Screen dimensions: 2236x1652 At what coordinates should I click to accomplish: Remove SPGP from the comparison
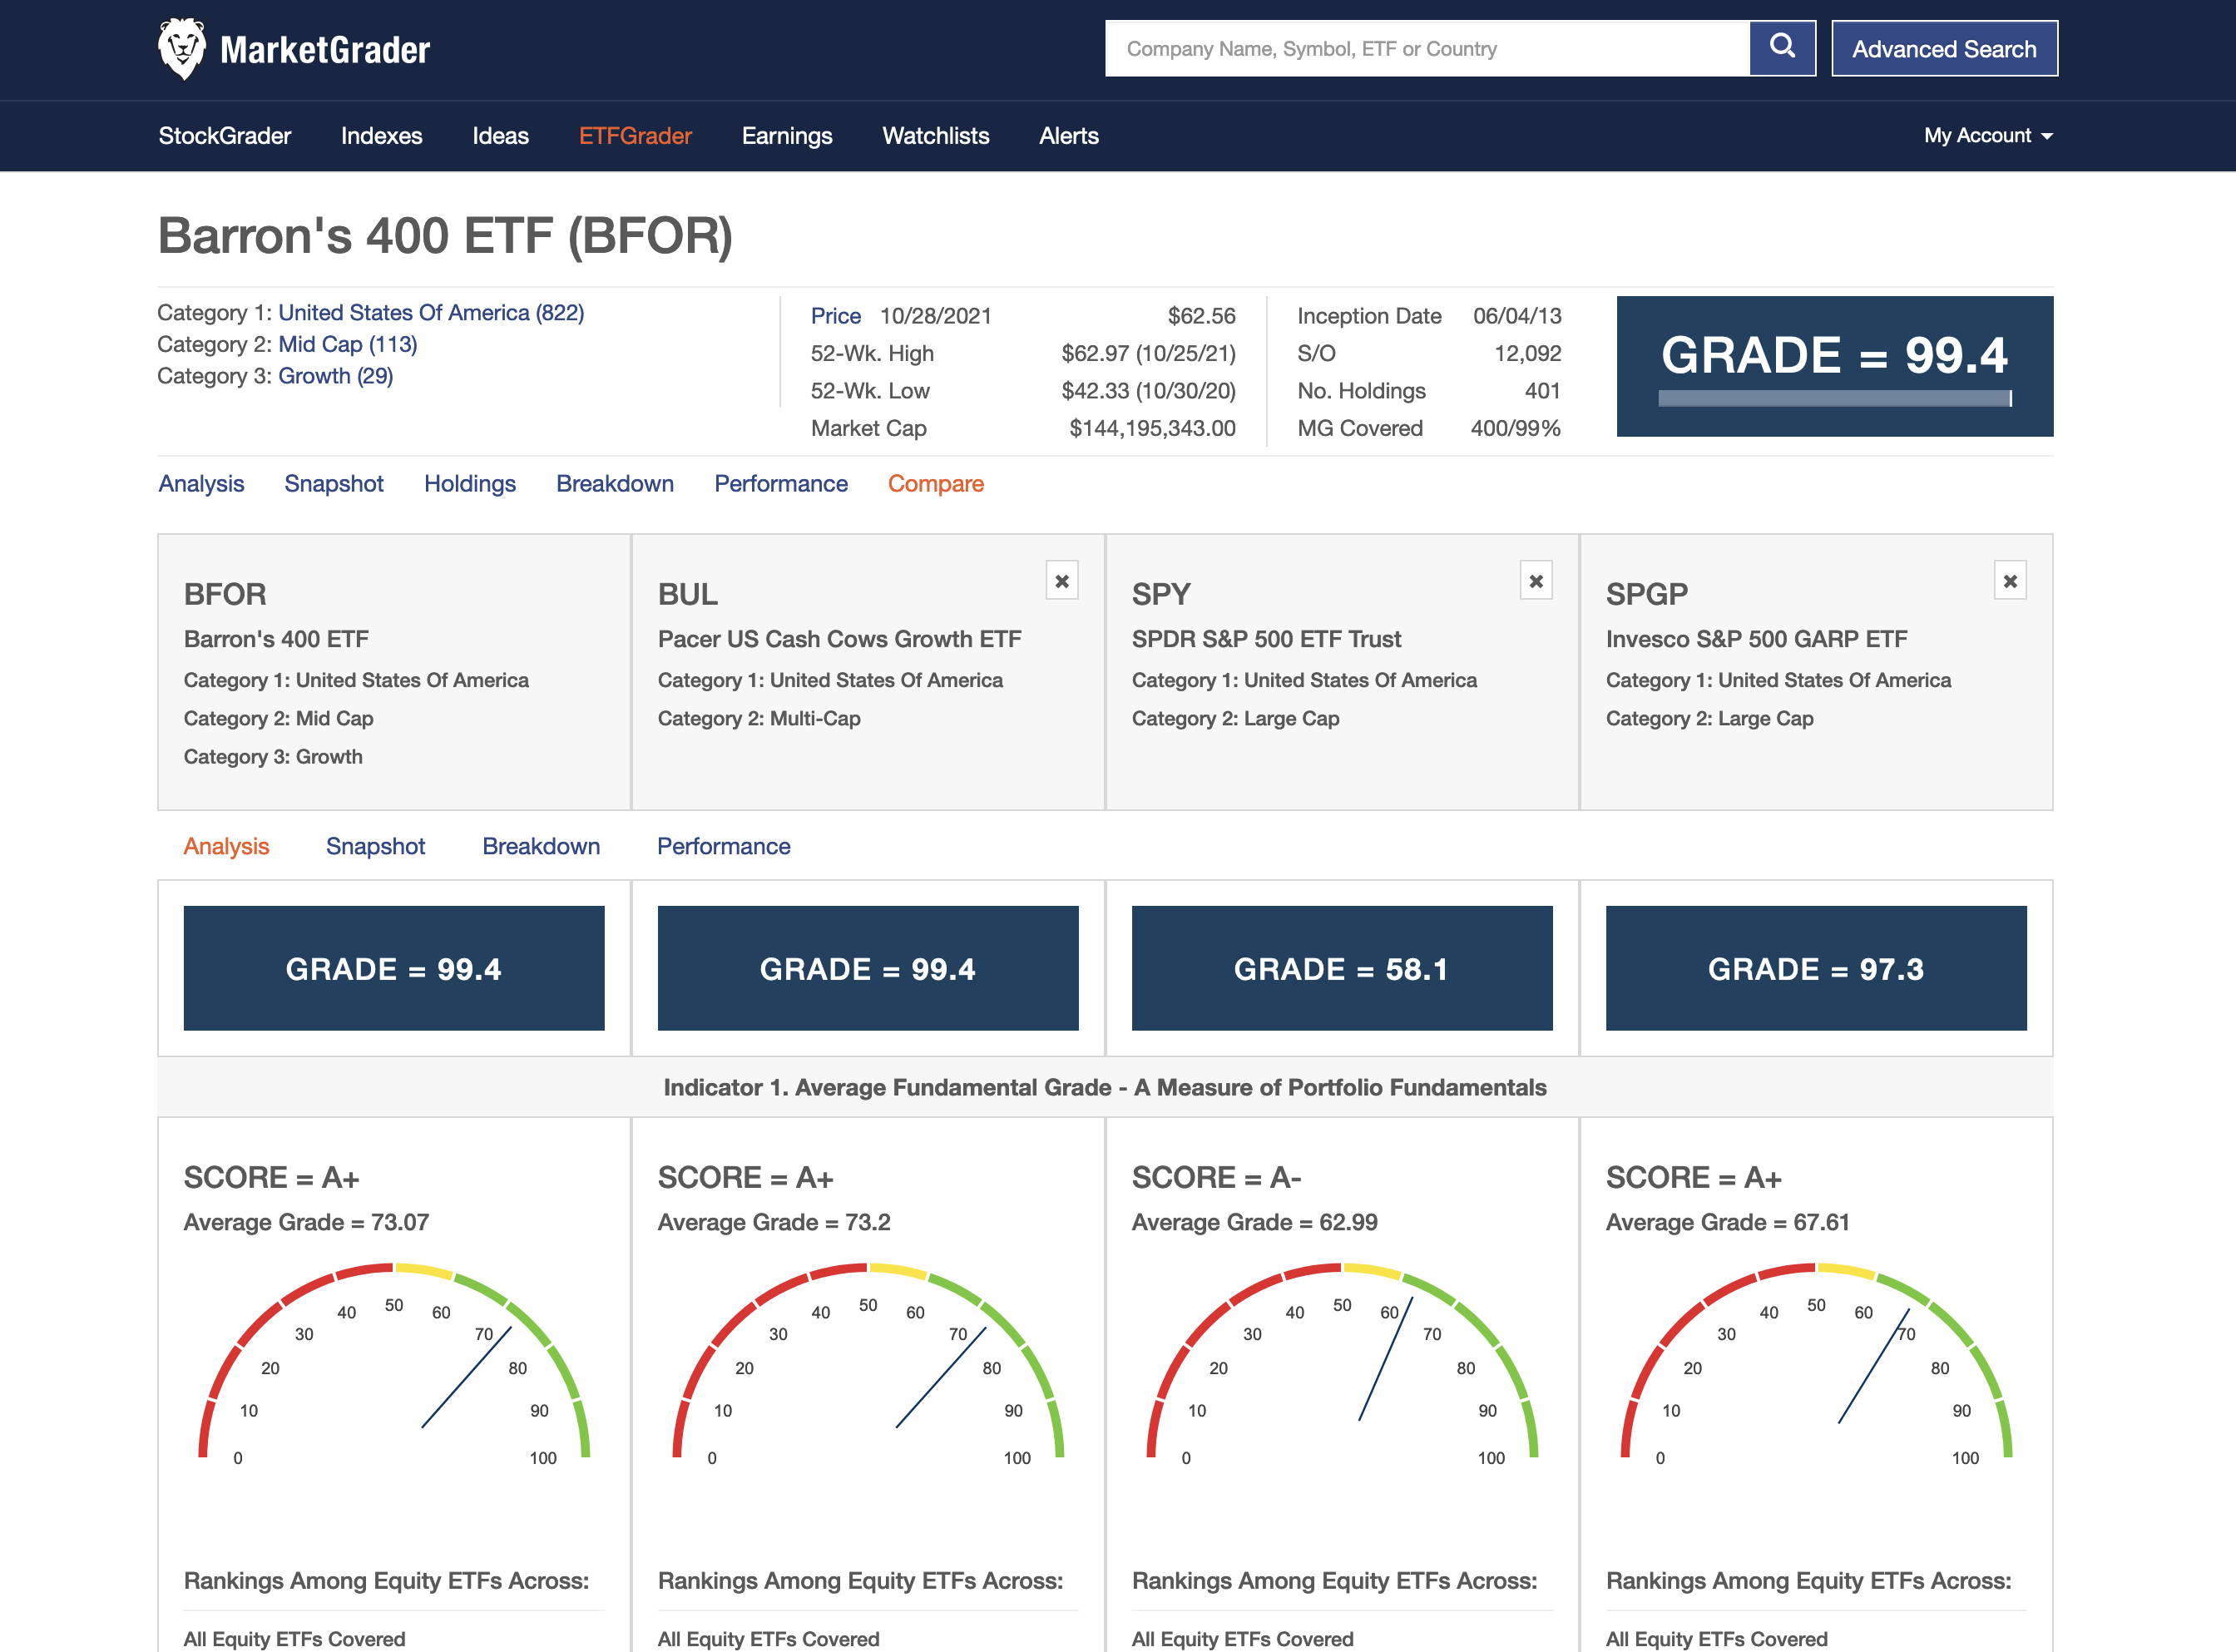(2010, 581)
